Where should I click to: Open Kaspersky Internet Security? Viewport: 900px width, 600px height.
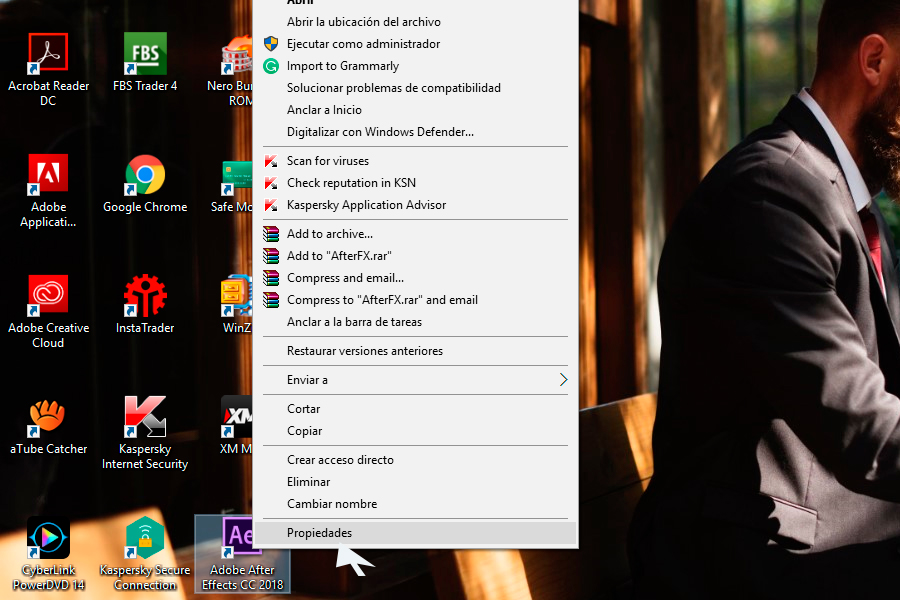pos(145,420)
